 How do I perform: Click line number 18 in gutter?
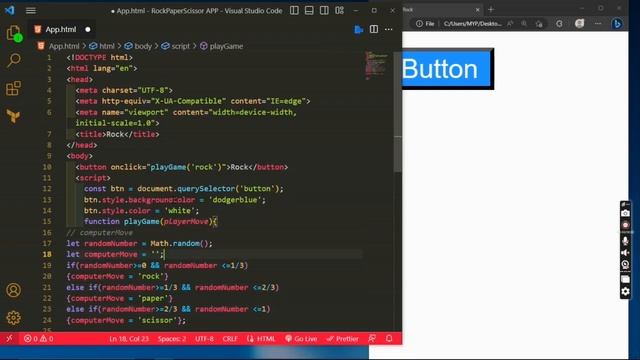pyautogui.click(x=47, y=254)
